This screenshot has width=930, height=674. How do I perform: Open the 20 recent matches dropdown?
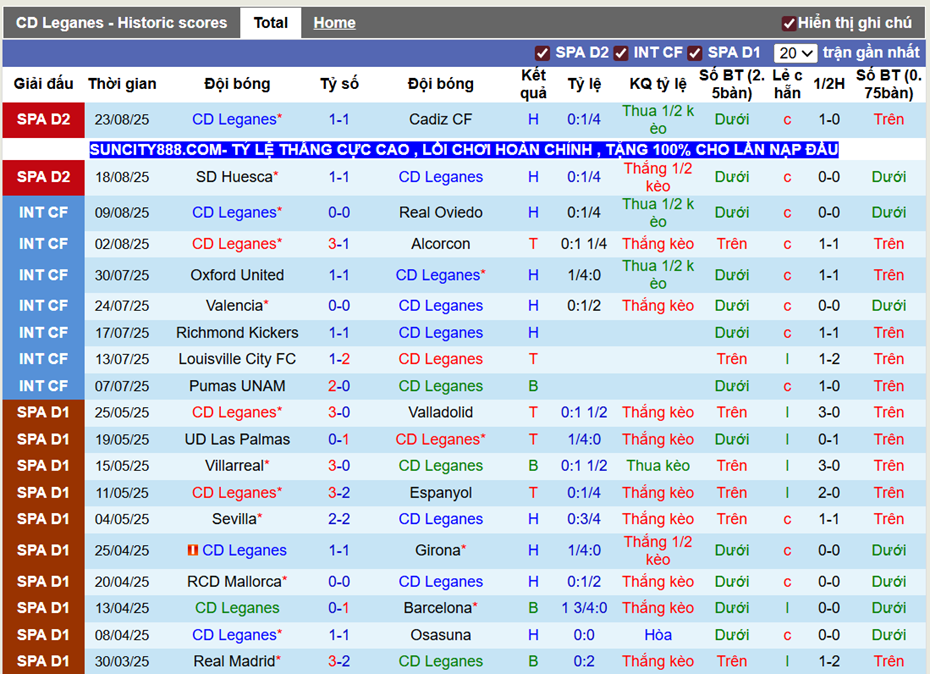(x=795, y=53)
